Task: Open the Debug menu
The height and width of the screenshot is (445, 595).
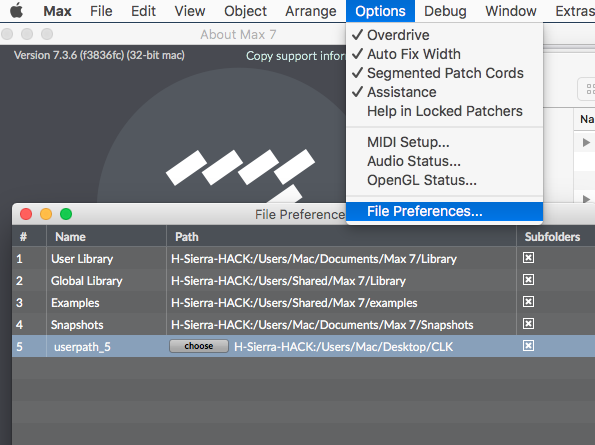Action: (445, 11)
